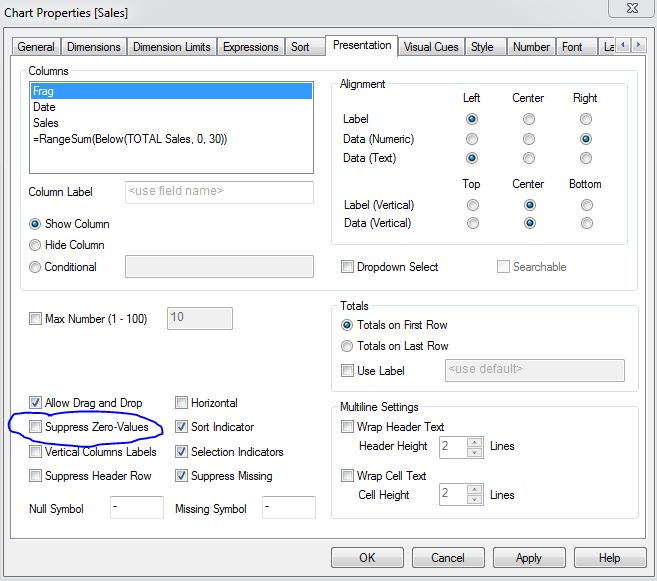Set Data (Numeric) alignment to Left
Image resolution: width=657 pixels, height=581 pixels.
tap(472, 139)
